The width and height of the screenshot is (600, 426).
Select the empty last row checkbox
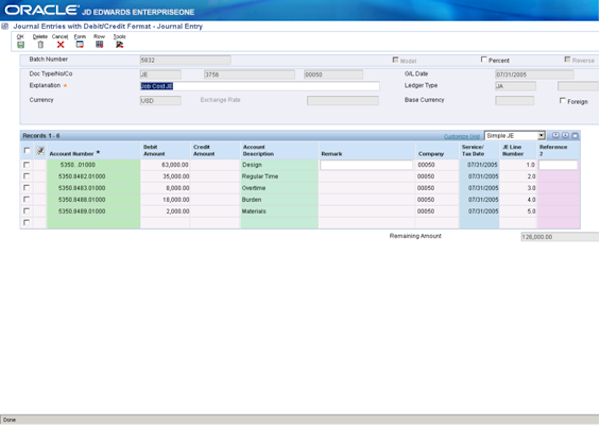[26, 222]
